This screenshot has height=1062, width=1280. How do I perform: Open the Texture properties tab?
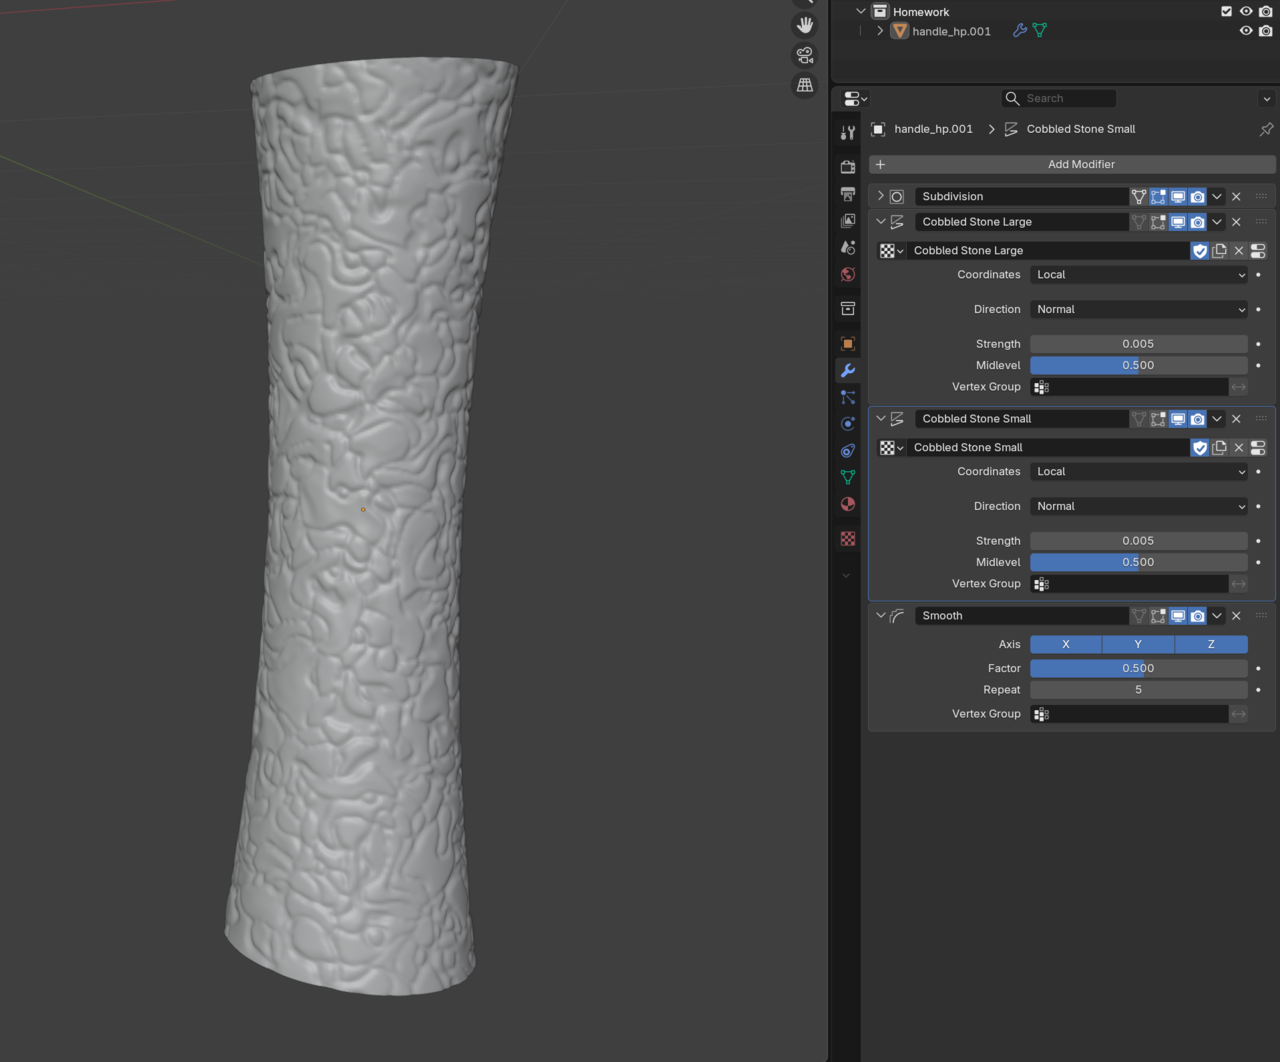pyautogui.click(x=848, y=538)
